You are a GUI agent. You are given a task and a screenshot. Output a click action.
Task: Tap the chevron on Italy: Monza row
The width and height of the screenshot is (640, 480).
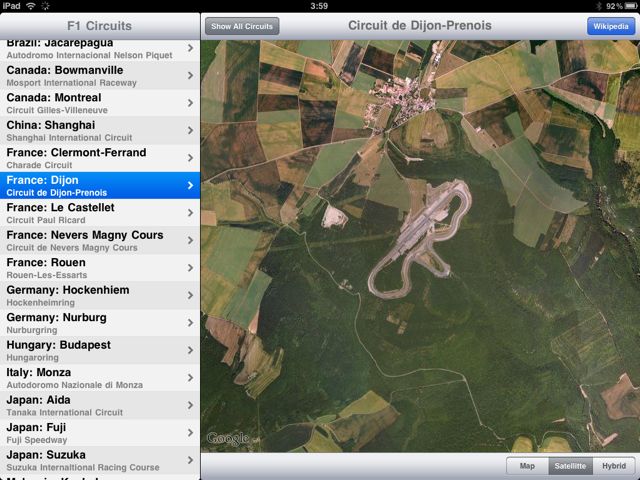(x=190, y=378)
